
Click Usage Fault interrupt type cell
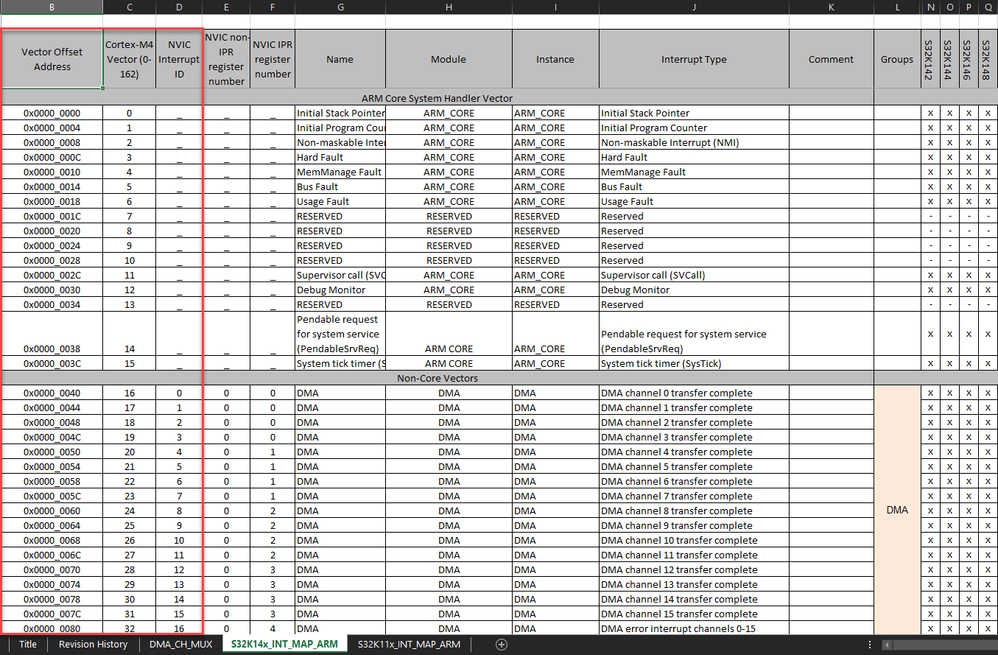coord(694,201)
